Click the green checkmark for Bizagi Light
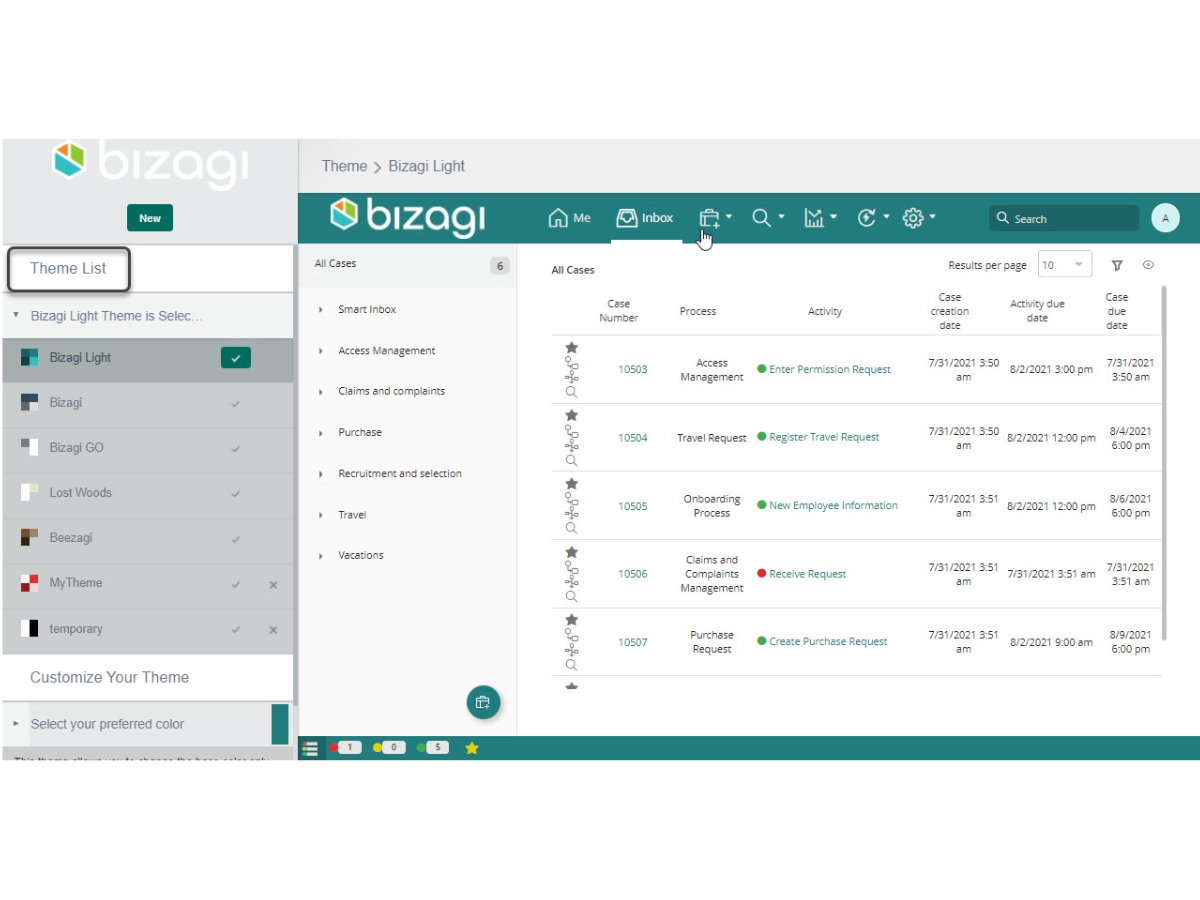 click(236, 357)
